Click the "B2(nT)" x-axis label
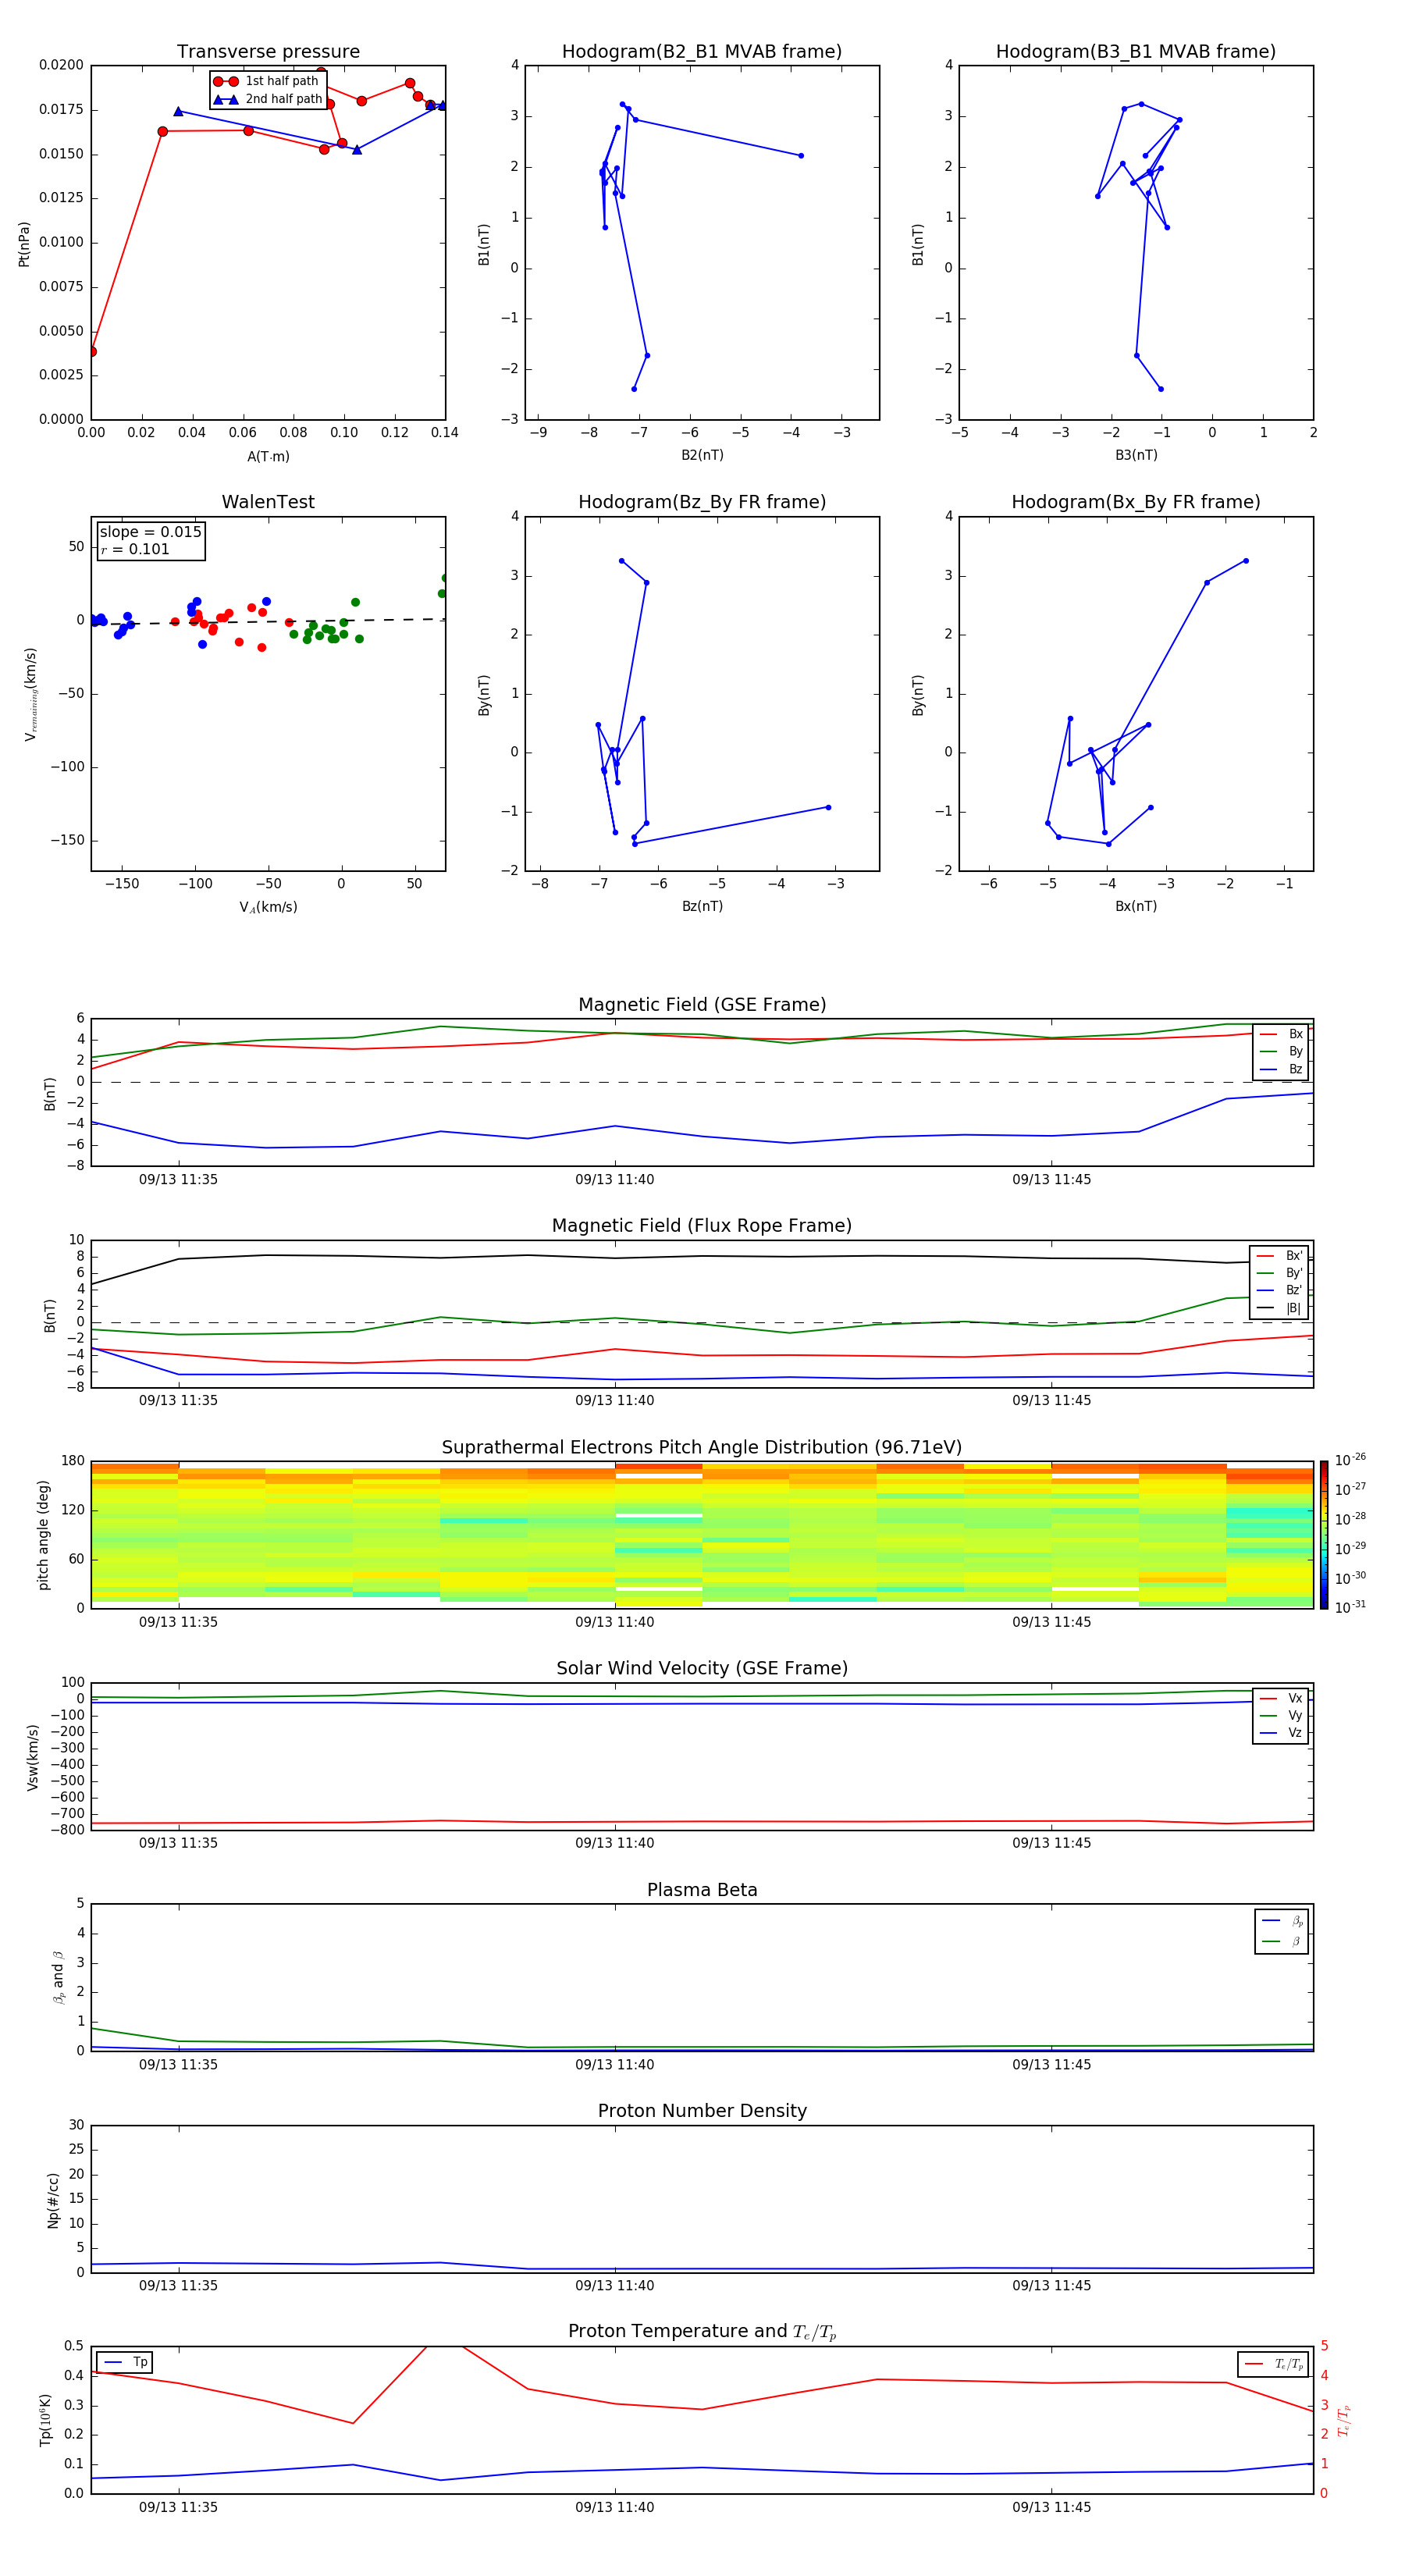Viewport: 1405px width, 2576px height. [702, 455]
